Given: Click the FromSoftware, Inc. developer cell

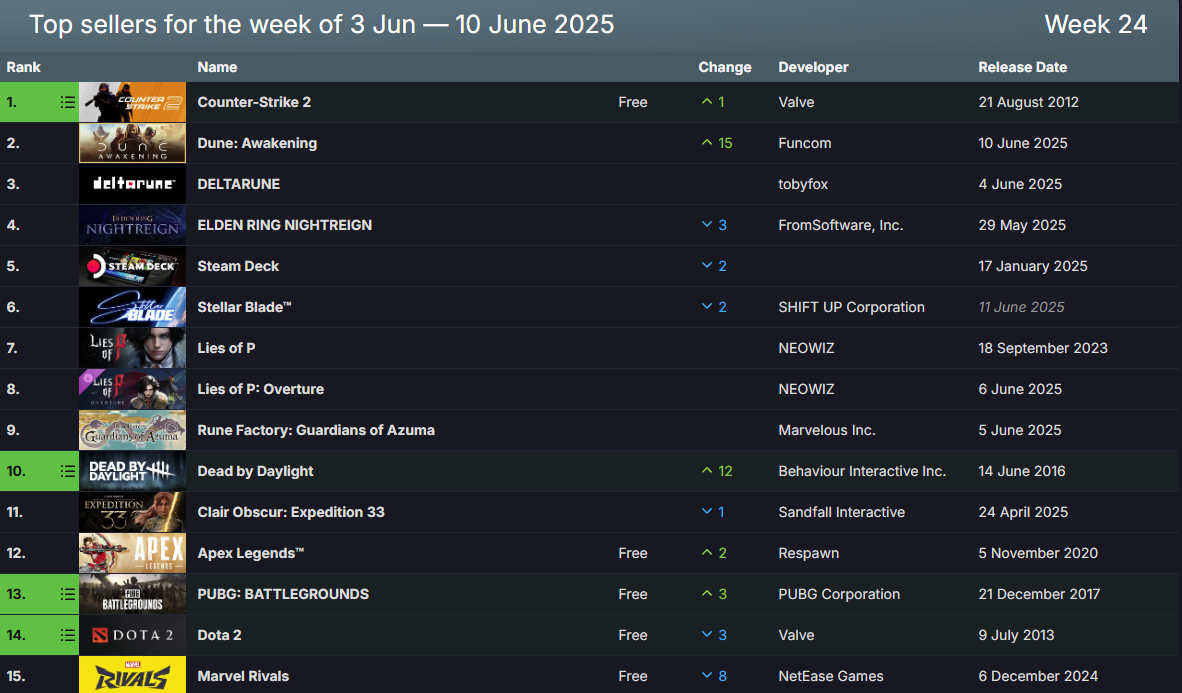Looking at the screenshot, I should (x=841, y=225).
